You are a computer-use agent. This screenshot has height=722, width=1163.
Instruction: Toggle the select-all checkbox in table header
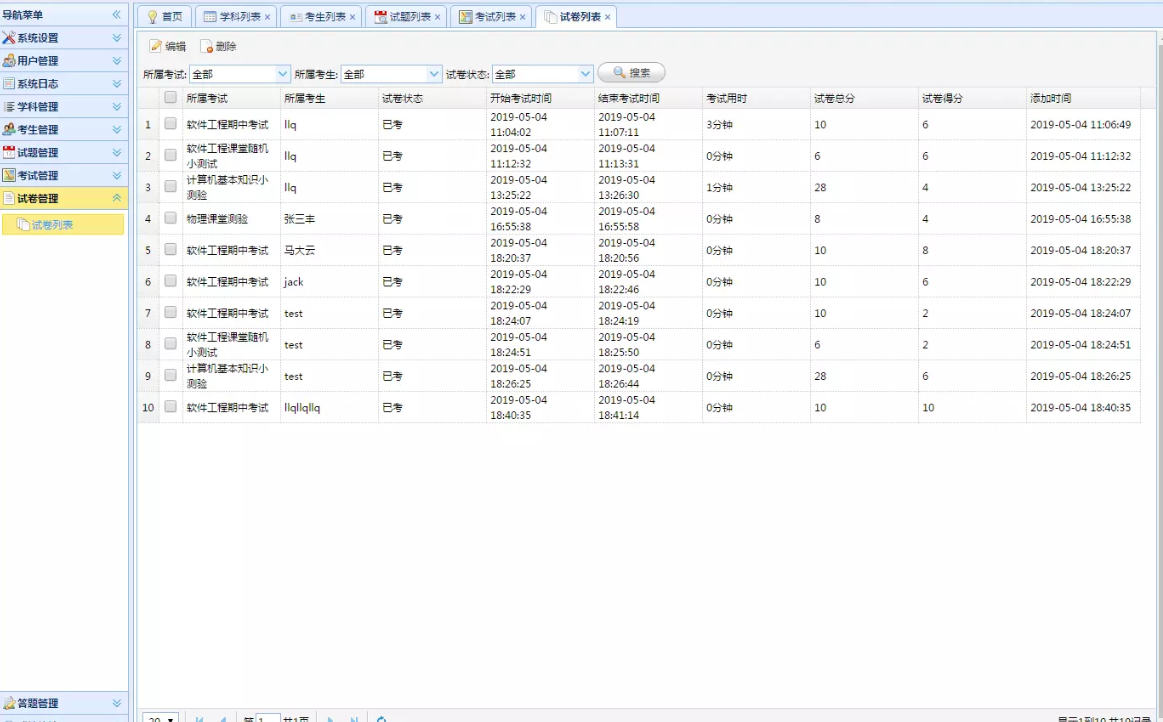point(171,97)
